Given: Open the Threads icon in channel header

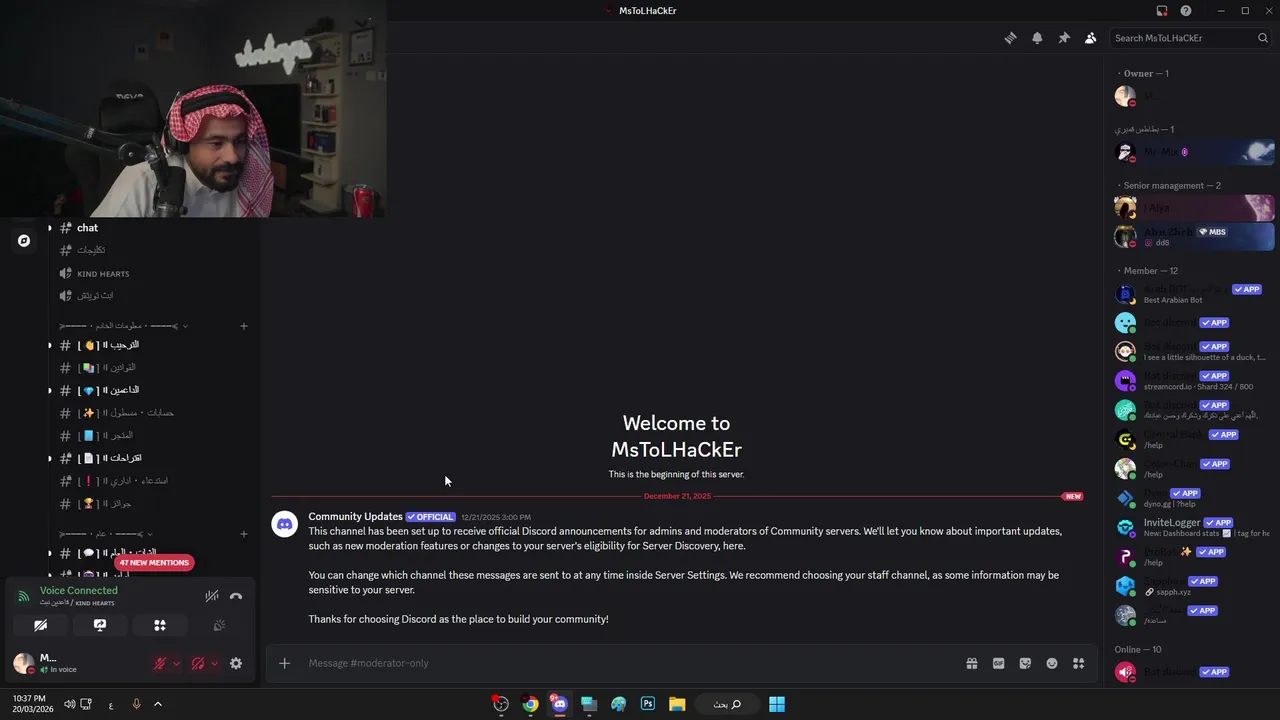Looking at the screenshot, I should click(1010, 38).
